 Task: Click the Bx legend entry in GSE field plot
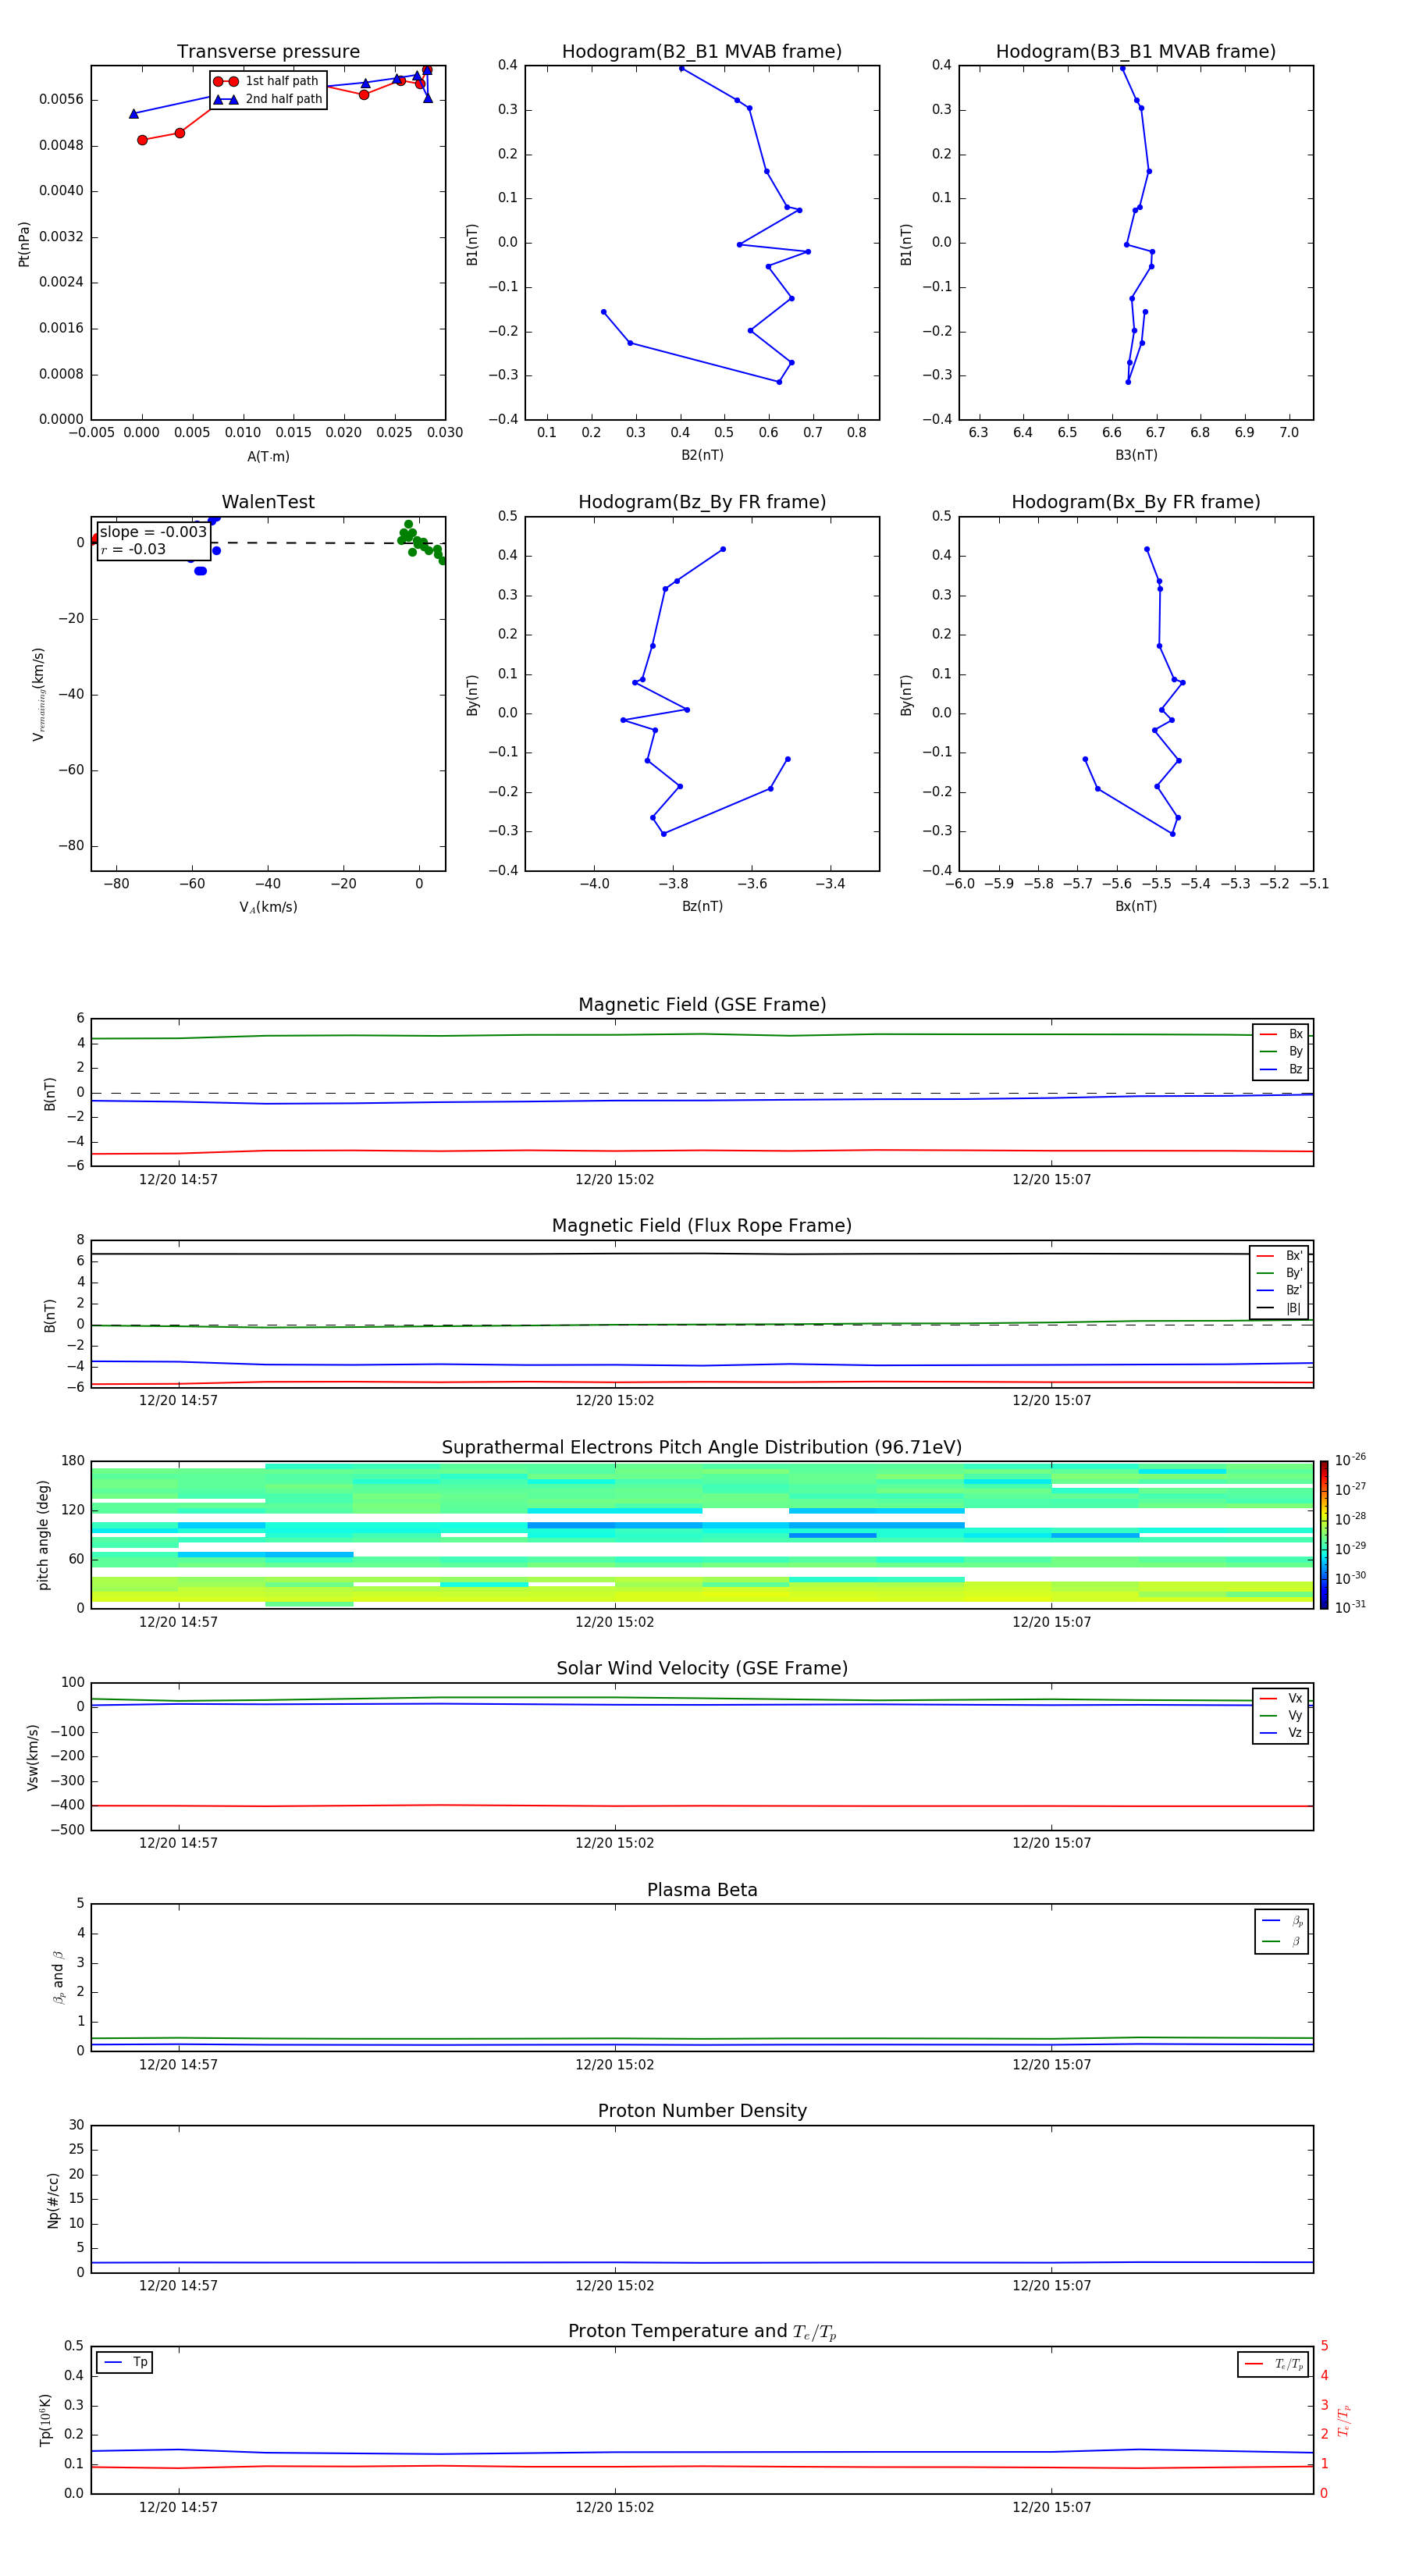pyautogui.click(x=1281, y=1034)
